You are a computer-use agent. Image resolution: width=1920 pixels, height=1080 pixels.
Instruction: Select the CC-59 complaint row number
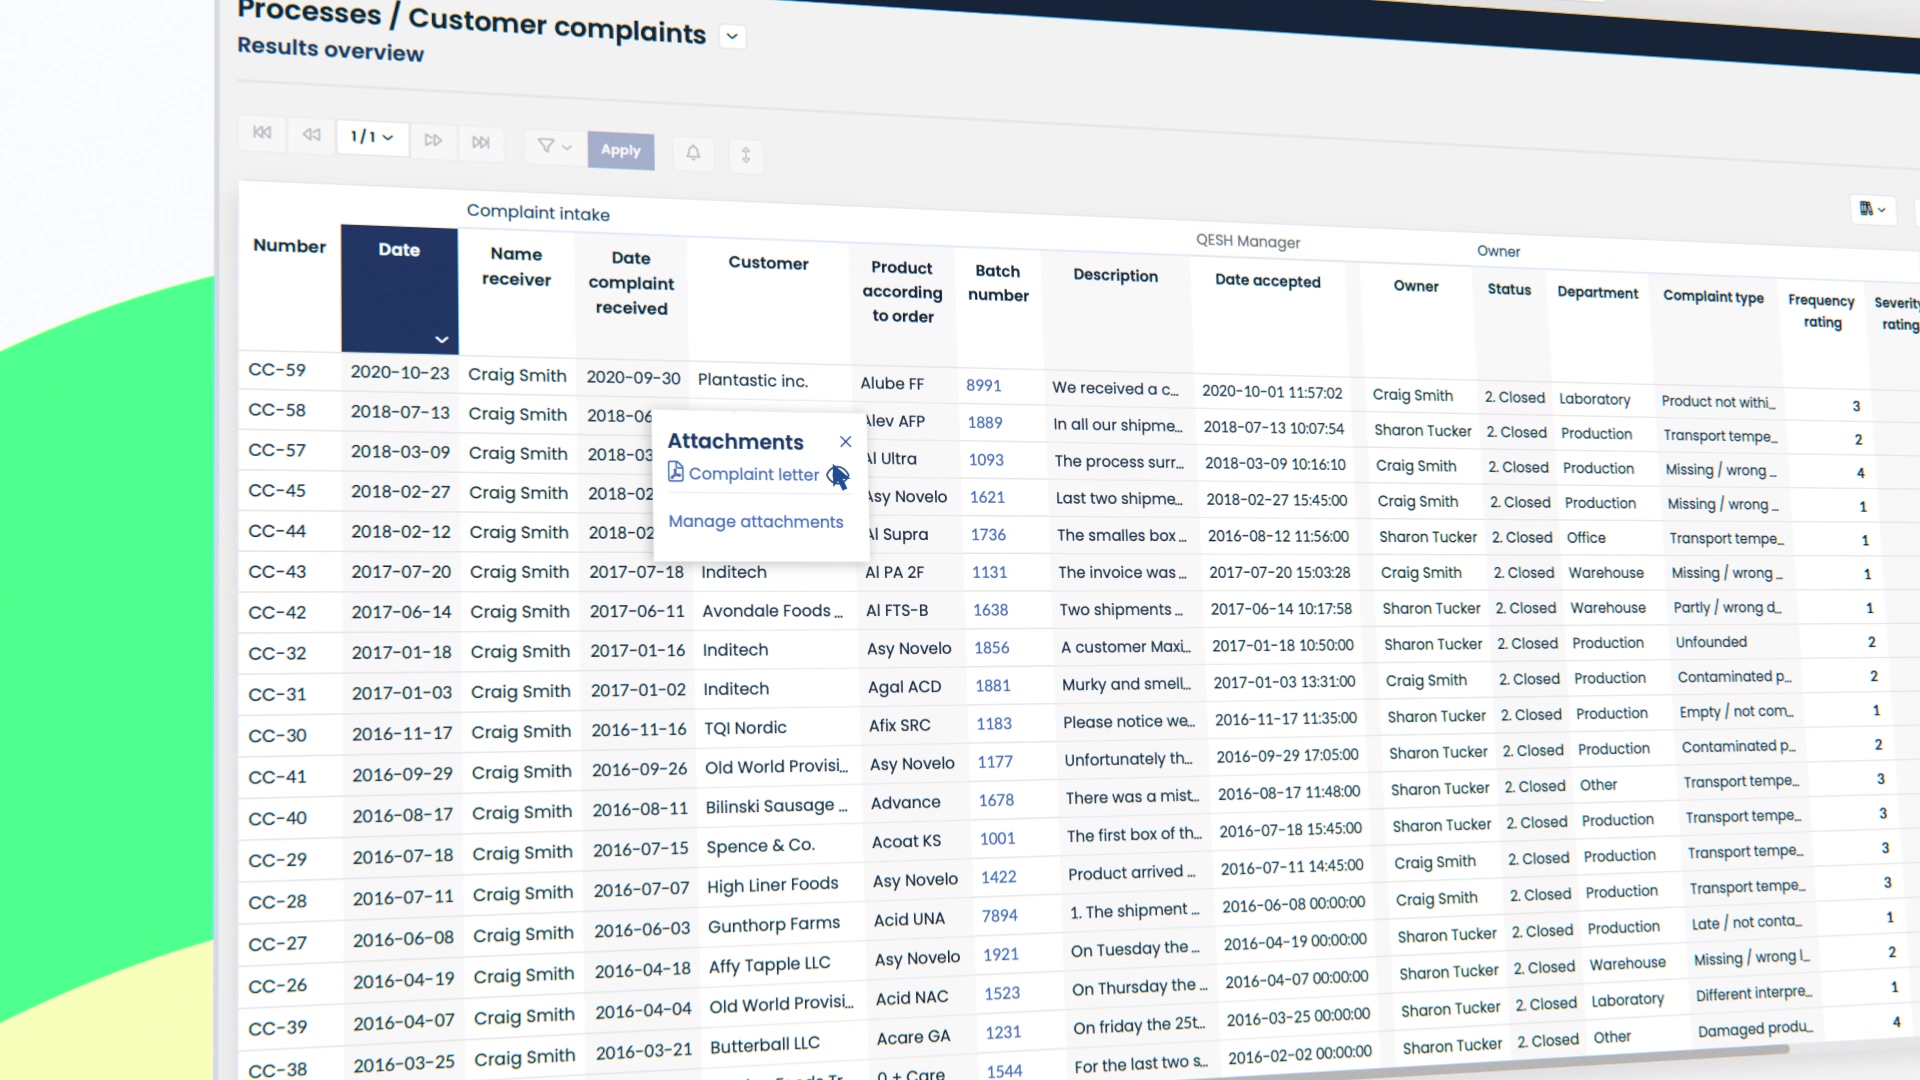277,370
